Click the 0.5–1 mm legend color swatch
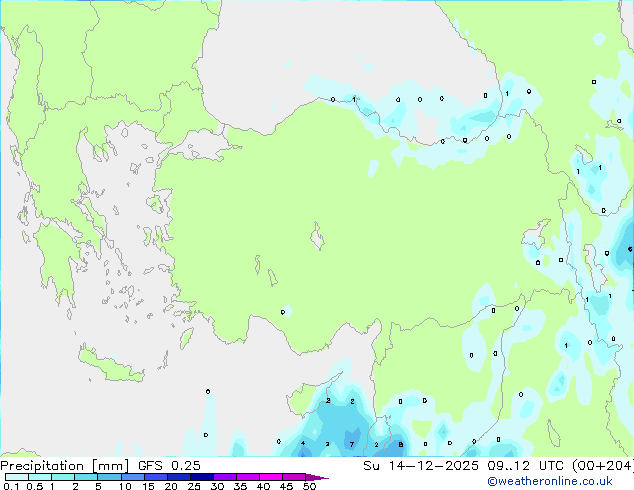Screen dimensions: 634x490 click(40, 477)
